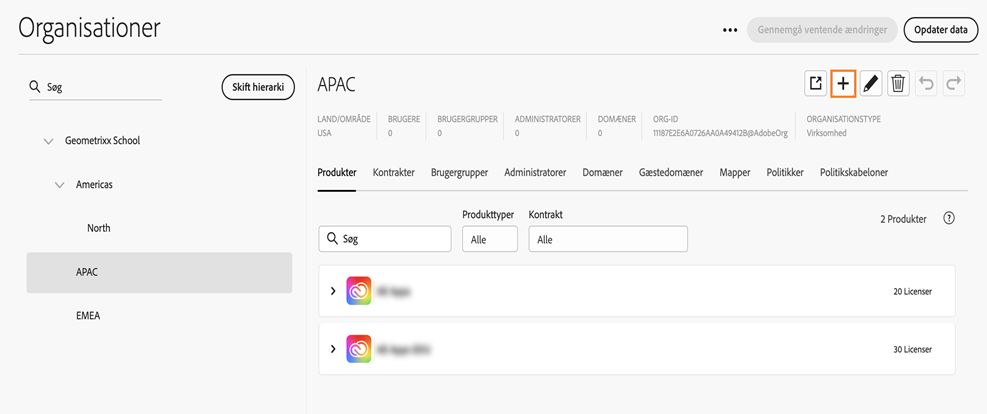Open the Politikskabeloner tab
Viewport: 987px width, 414px height.
854,172
